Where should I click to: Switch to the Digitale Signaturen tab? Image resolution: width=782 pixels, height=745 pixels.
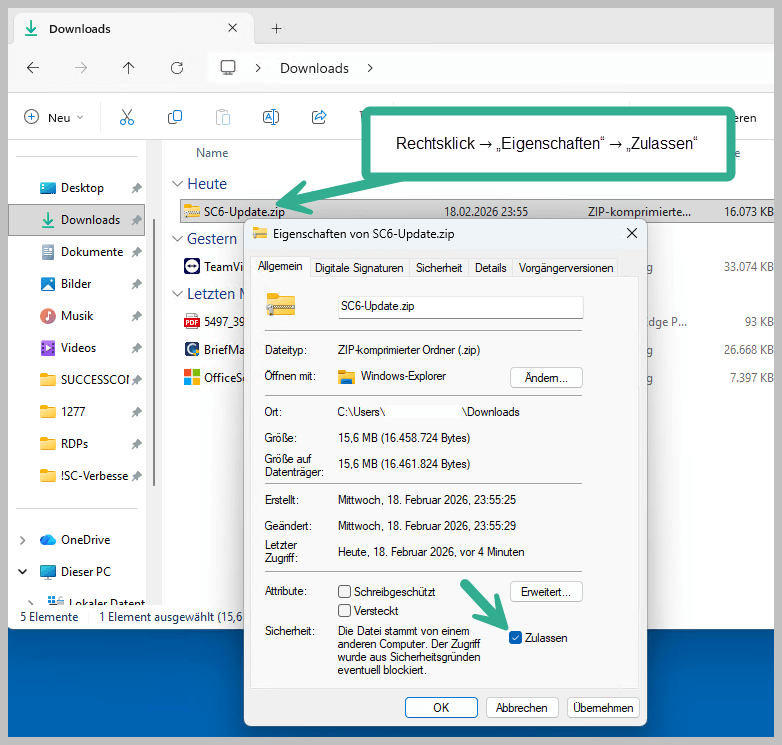pos(359,268)
